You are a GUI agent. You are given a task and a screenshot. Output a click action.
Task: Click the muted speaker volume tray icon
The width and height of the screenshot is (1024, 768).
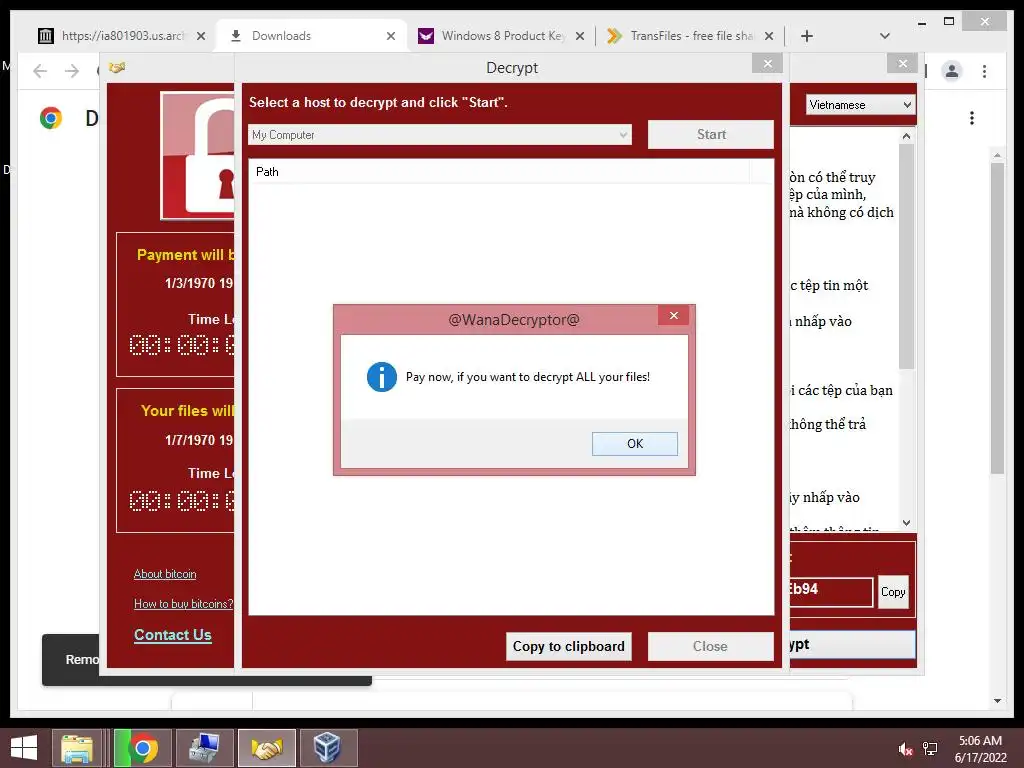(x=905, y=749)
